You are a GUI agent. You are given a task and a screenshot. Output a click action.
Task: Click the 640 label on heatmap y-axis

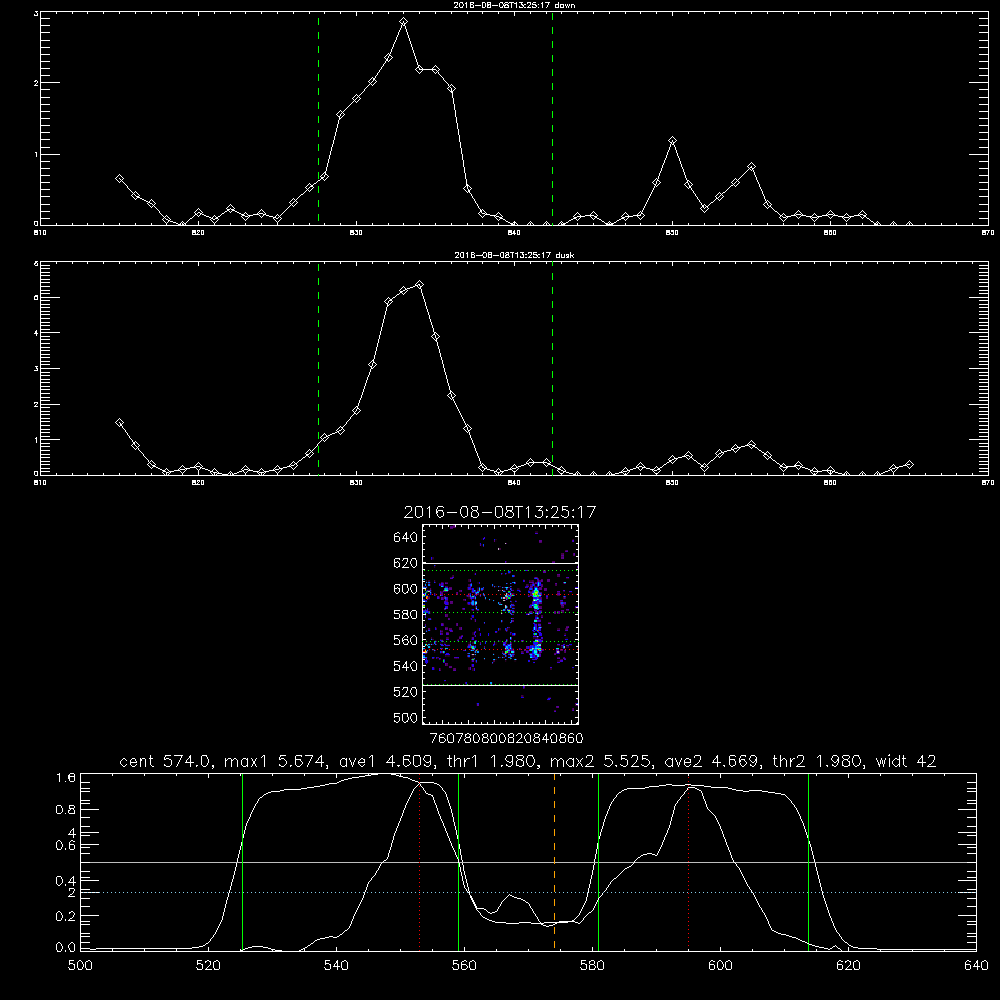[x=405, y=538]
